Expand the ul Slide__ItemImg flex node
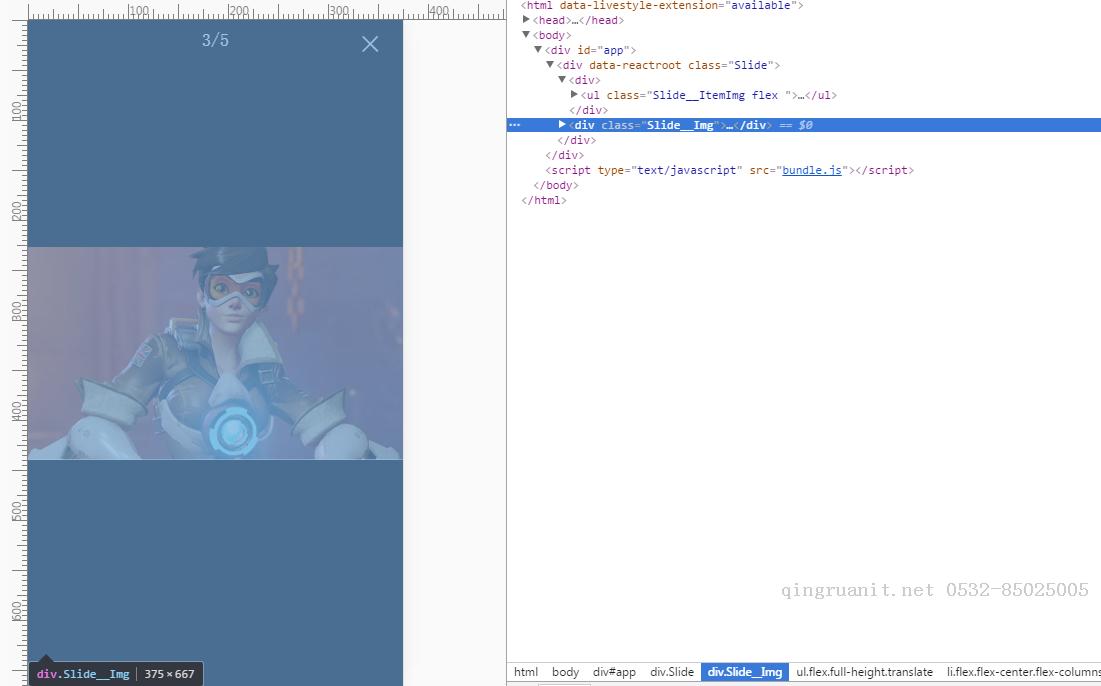The width and height of the screenshot is (1101, 686). coord(574,94)
